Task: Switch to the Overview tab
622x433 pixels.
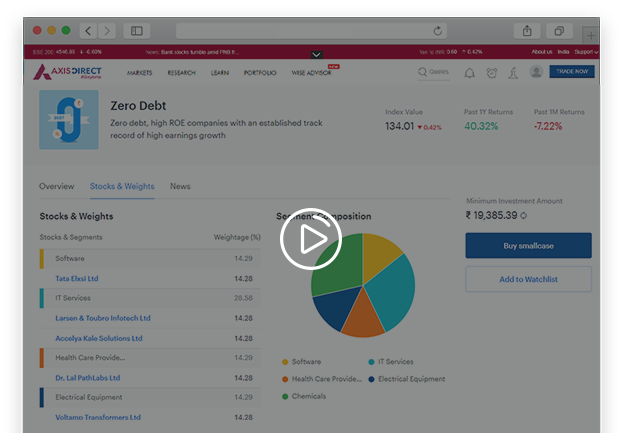Action: (x=56, y=186)
